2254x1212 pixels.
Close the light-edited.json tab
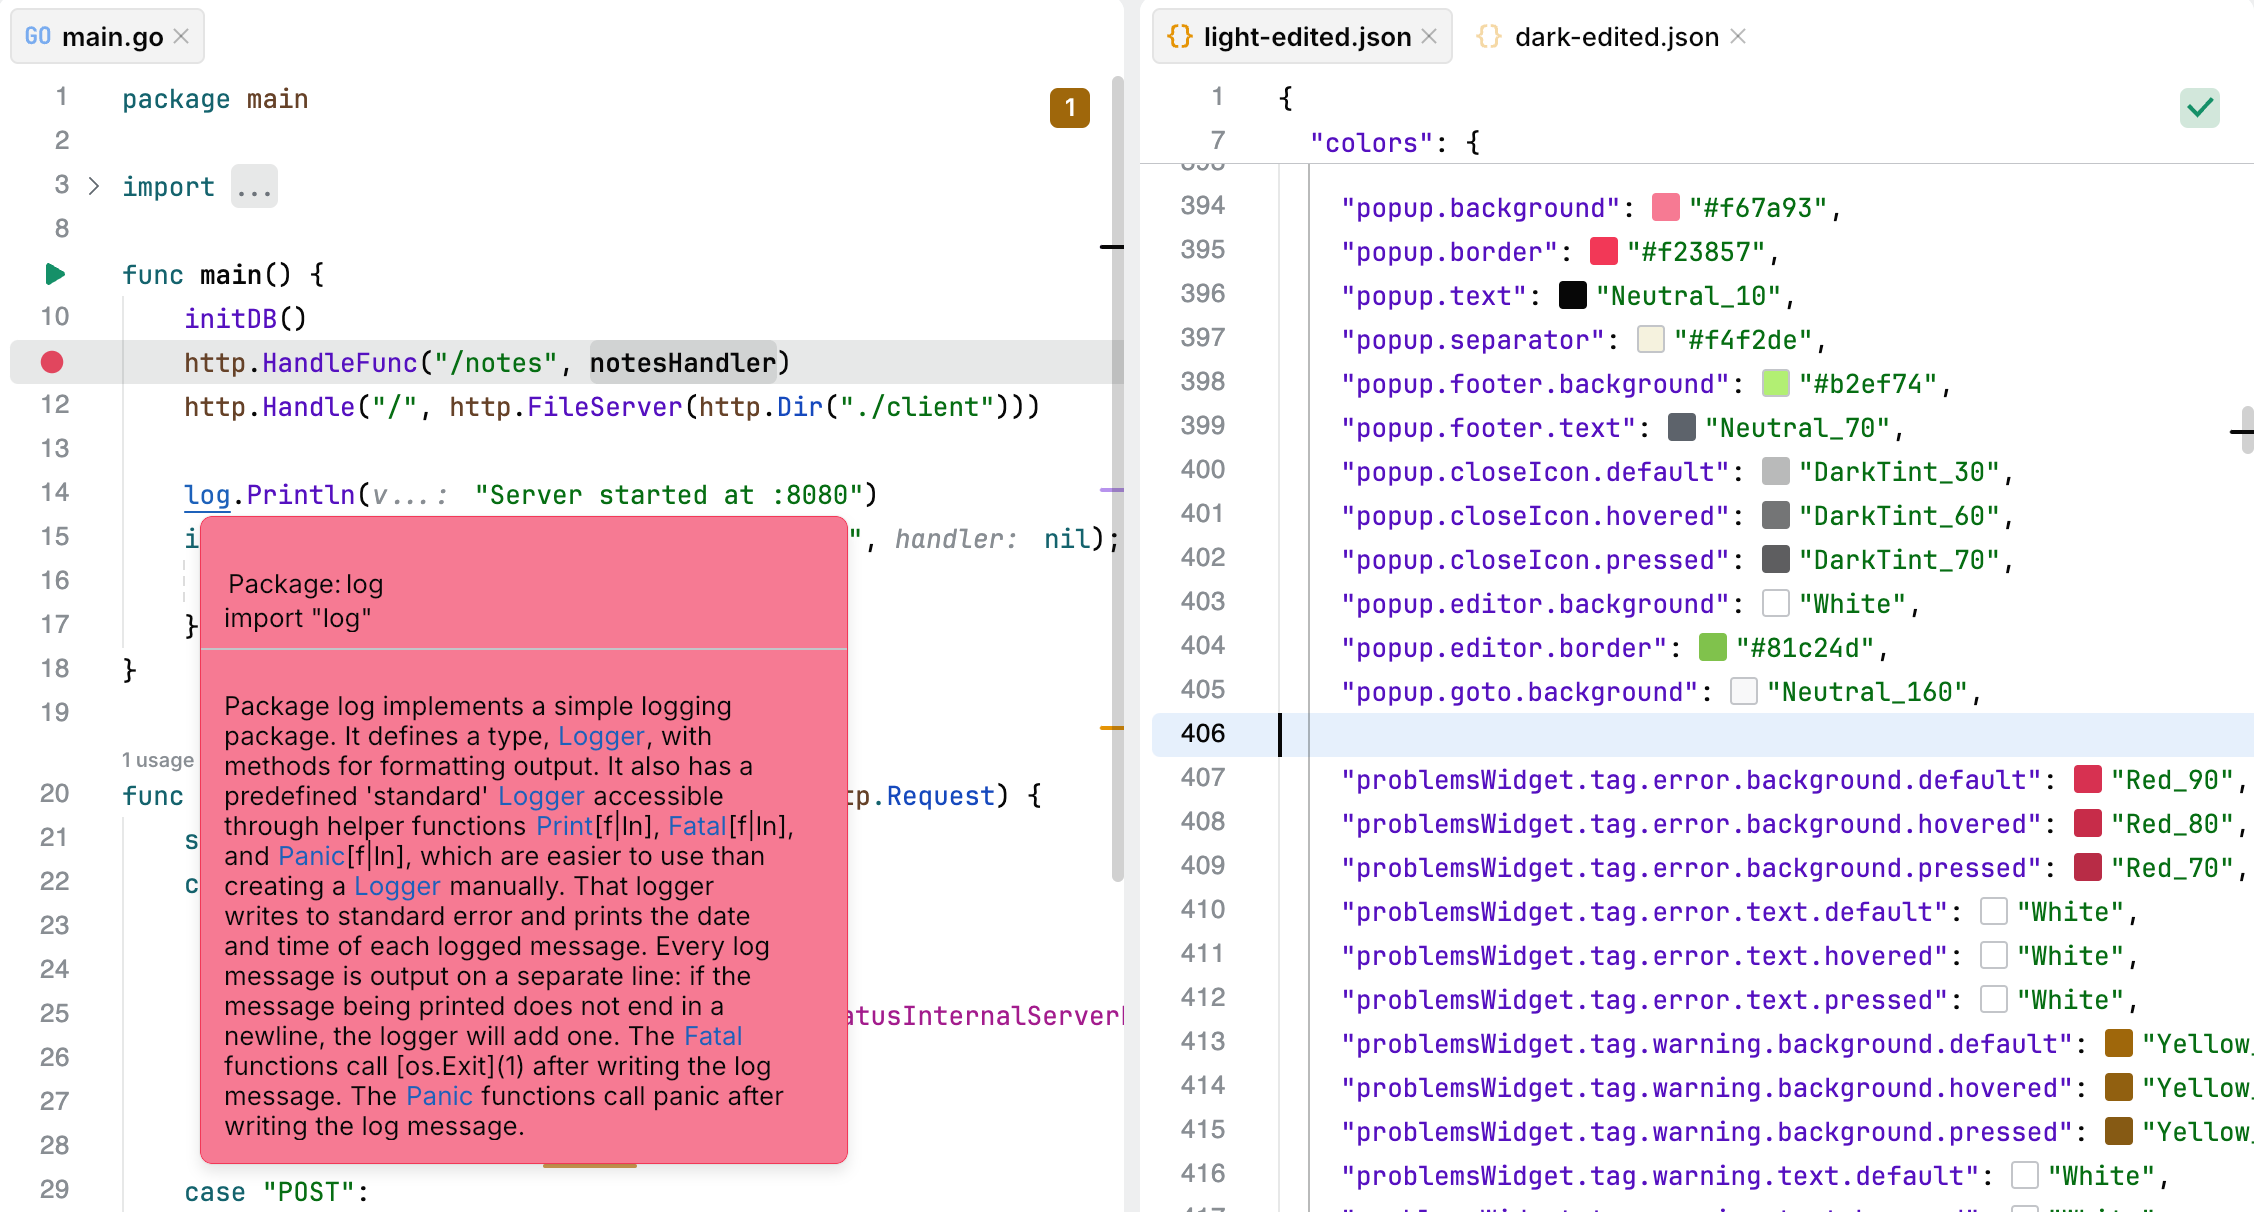pos(1429,36)
